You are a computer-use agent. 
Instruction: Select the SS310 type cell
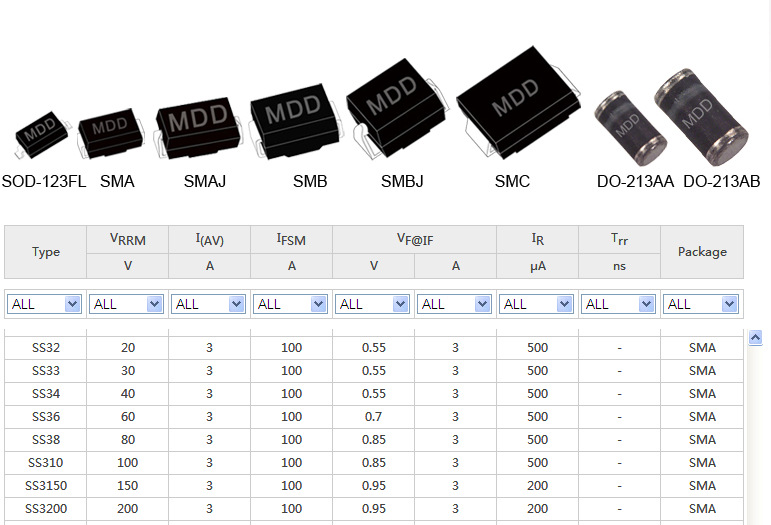(46, 463)
